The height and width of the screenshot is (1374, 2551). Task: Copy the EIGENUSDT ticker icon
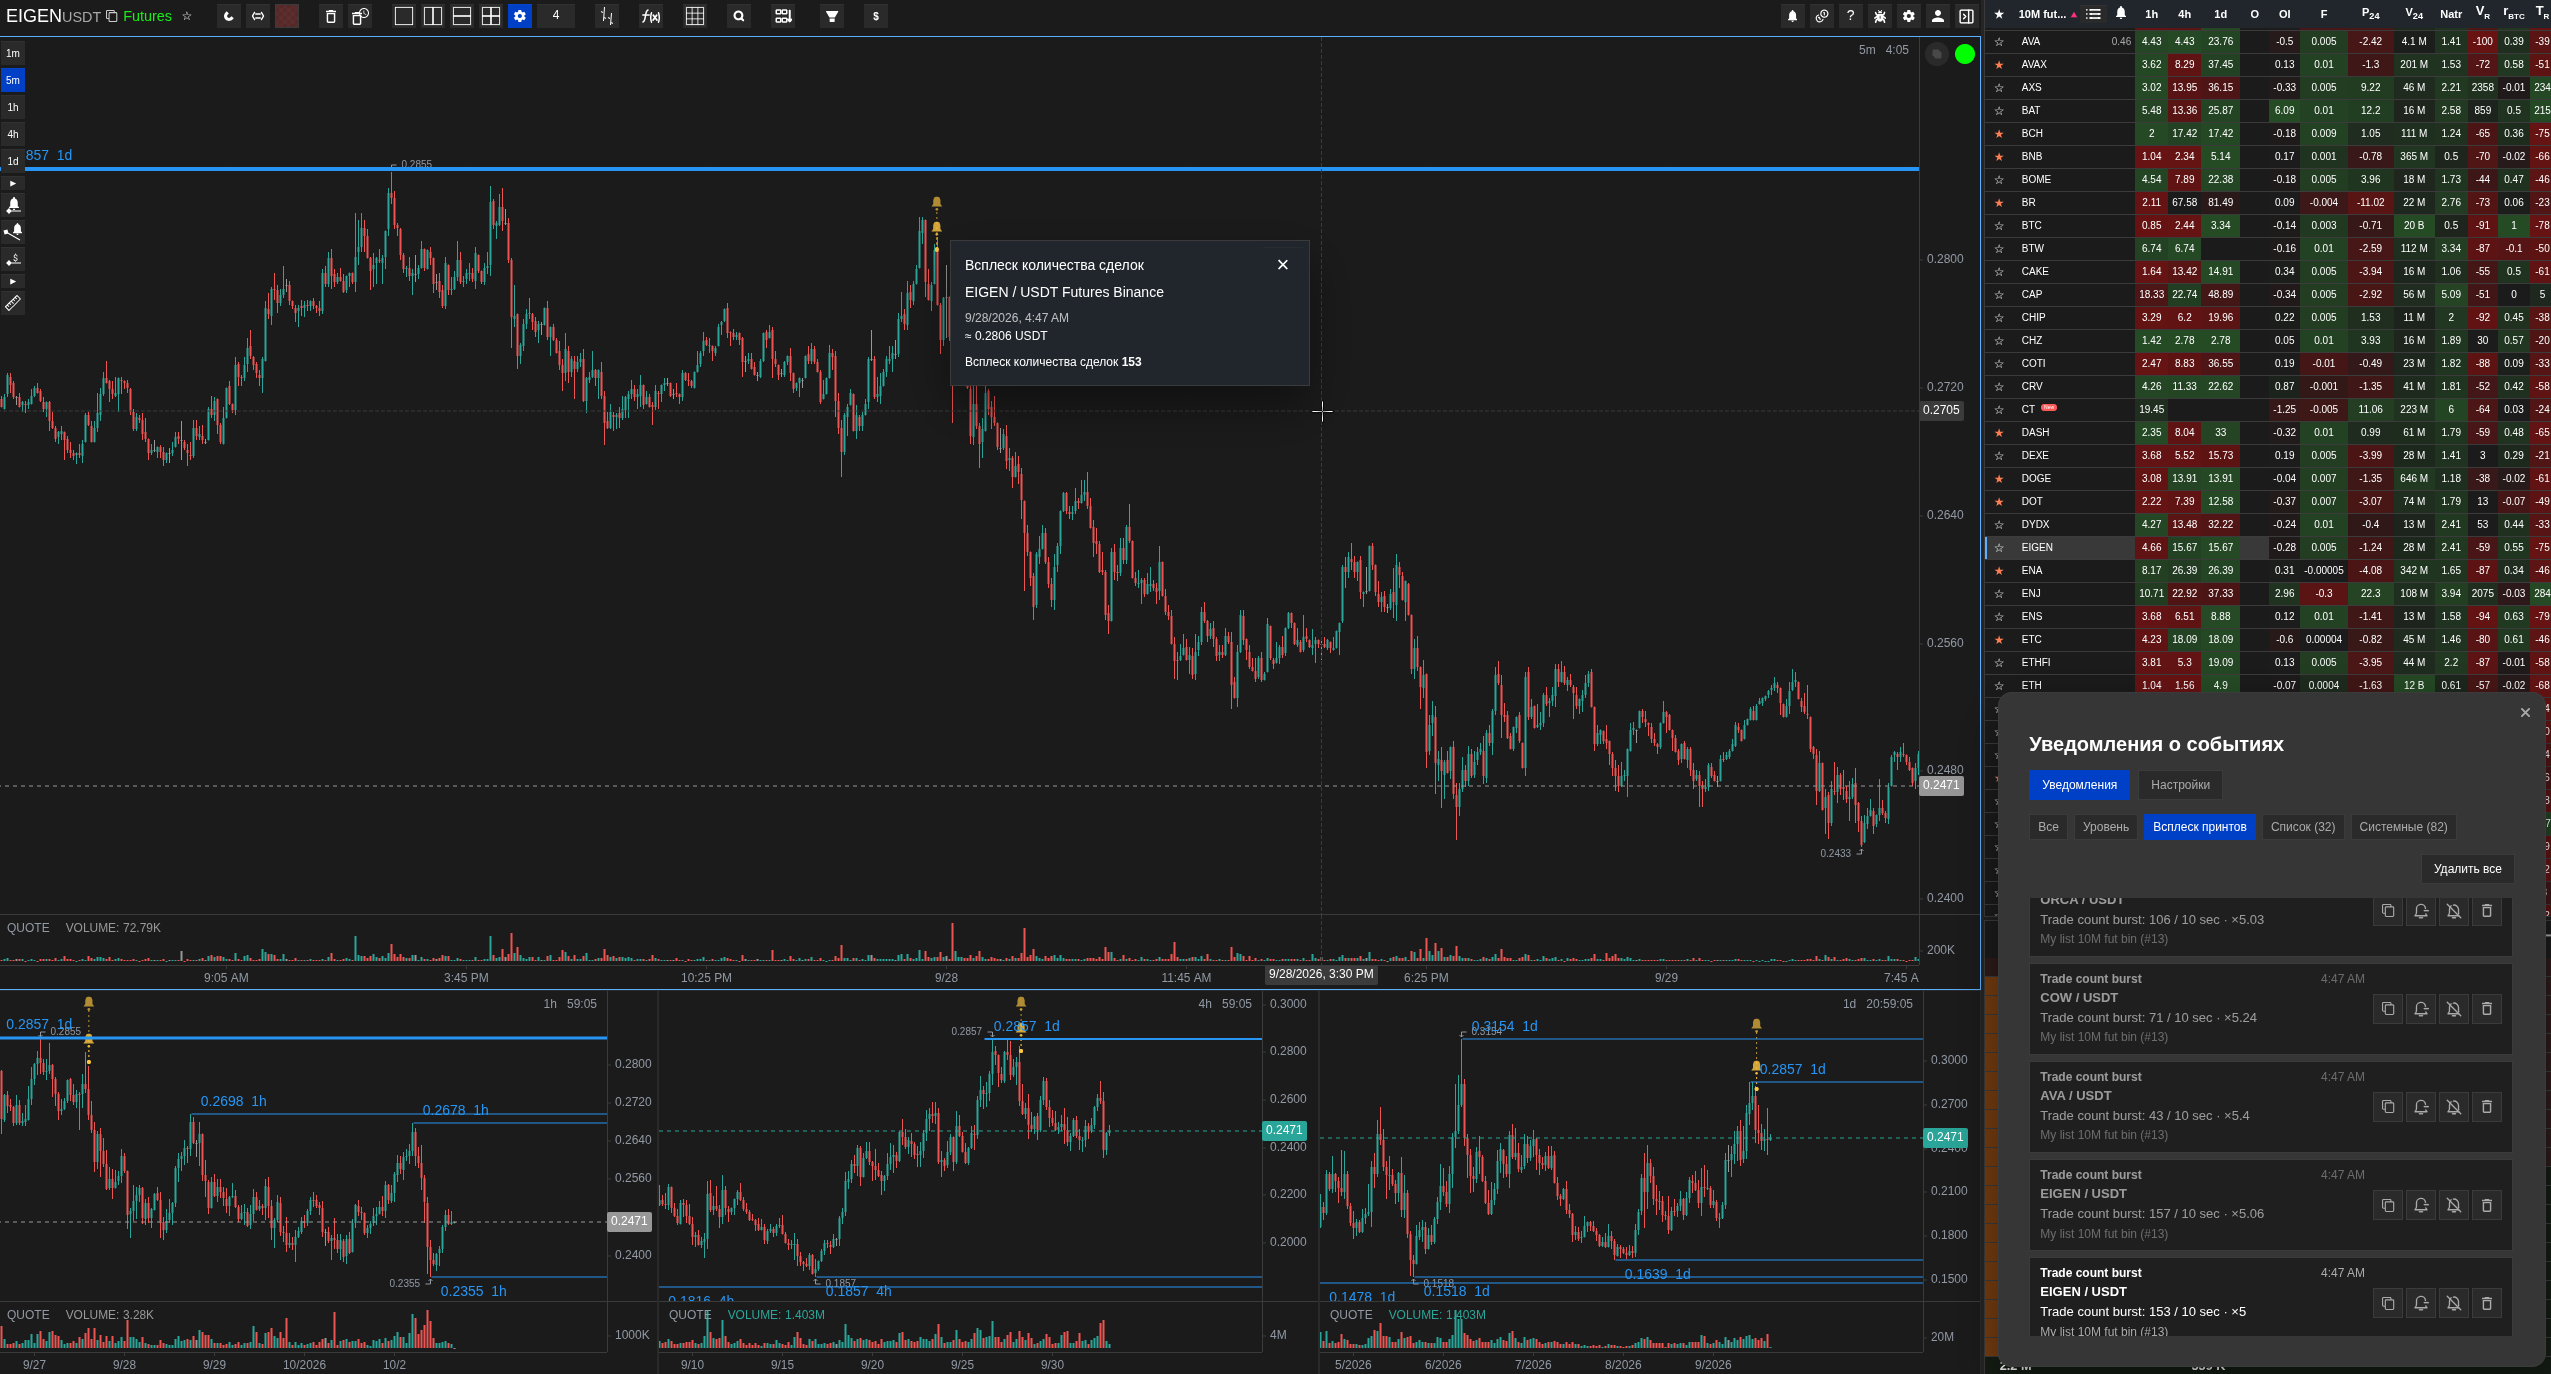pyautogui.click(x=111, y=16)
